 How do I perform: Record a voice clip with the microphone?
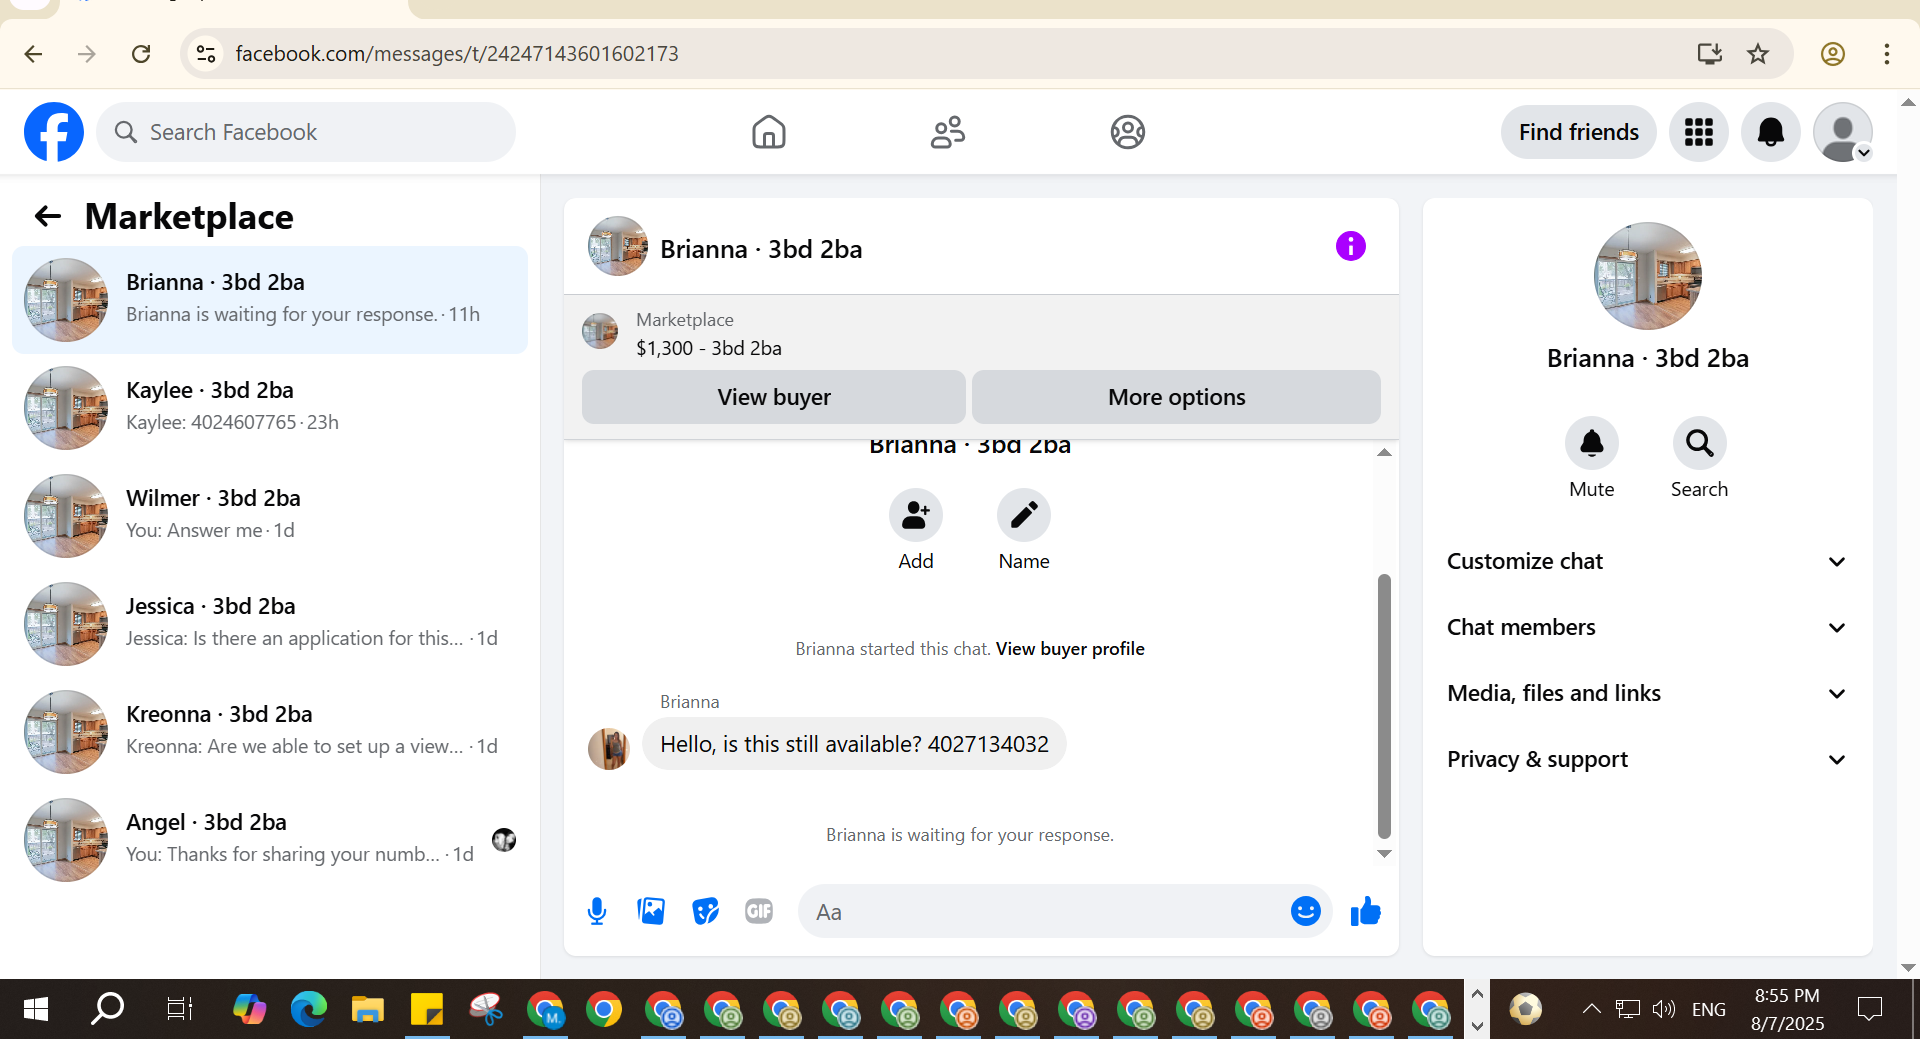[597, 911]
